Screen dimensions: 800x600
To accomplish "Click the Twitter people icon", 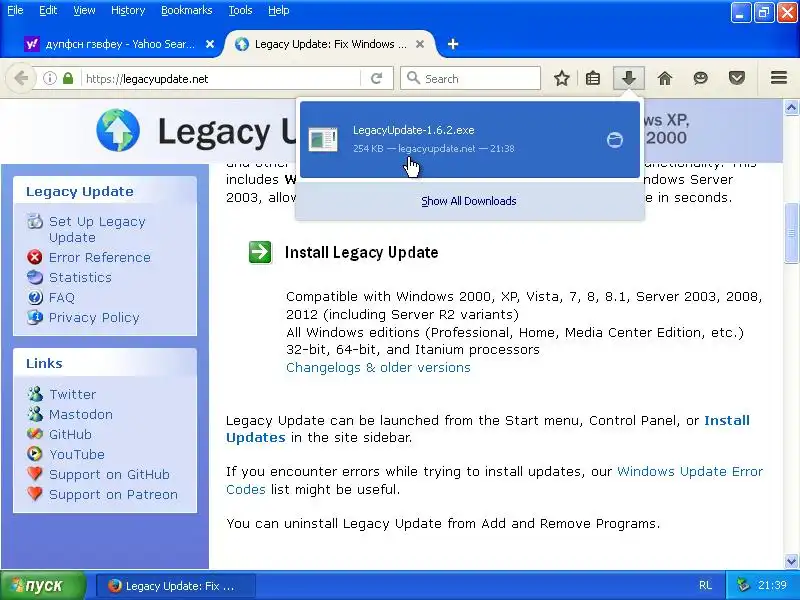I will click(35, 394).
